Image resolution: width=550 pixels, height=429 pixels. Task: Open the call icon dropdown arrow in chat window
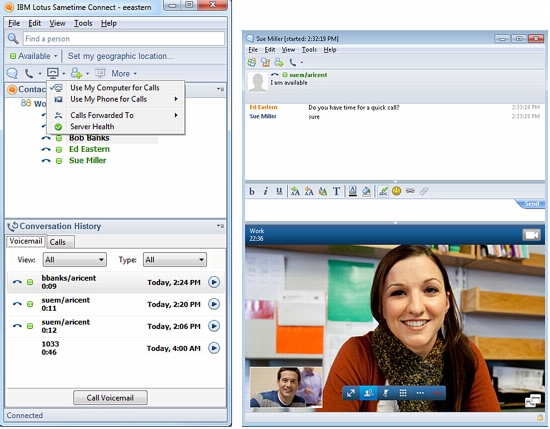pos(302,63)
